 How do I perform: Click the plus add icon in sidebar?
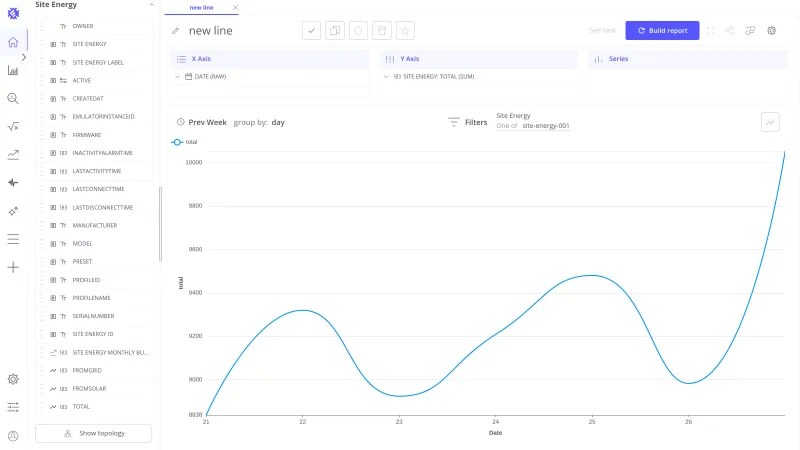pos(13,267)
